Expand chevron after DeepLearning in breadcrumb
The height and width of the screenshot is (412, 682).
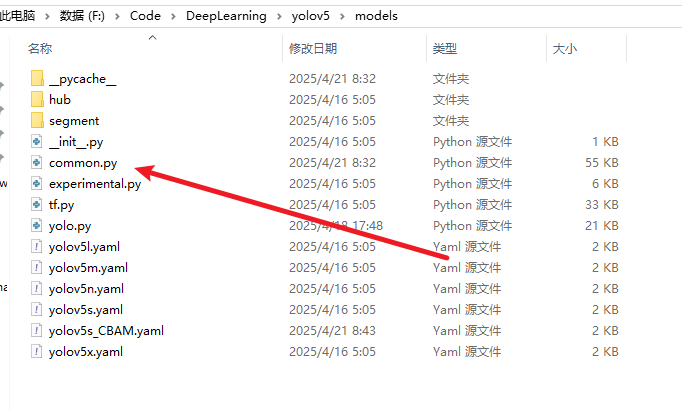pos(279,17)
